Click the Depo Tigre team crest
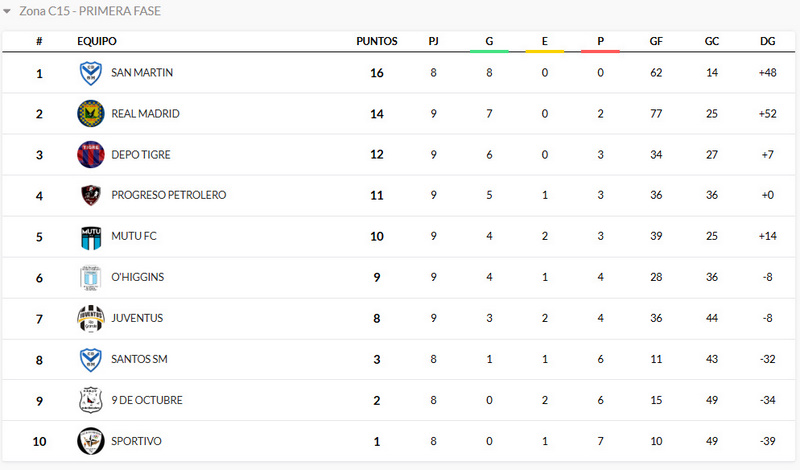800x470 pixels. pos(91,155)
